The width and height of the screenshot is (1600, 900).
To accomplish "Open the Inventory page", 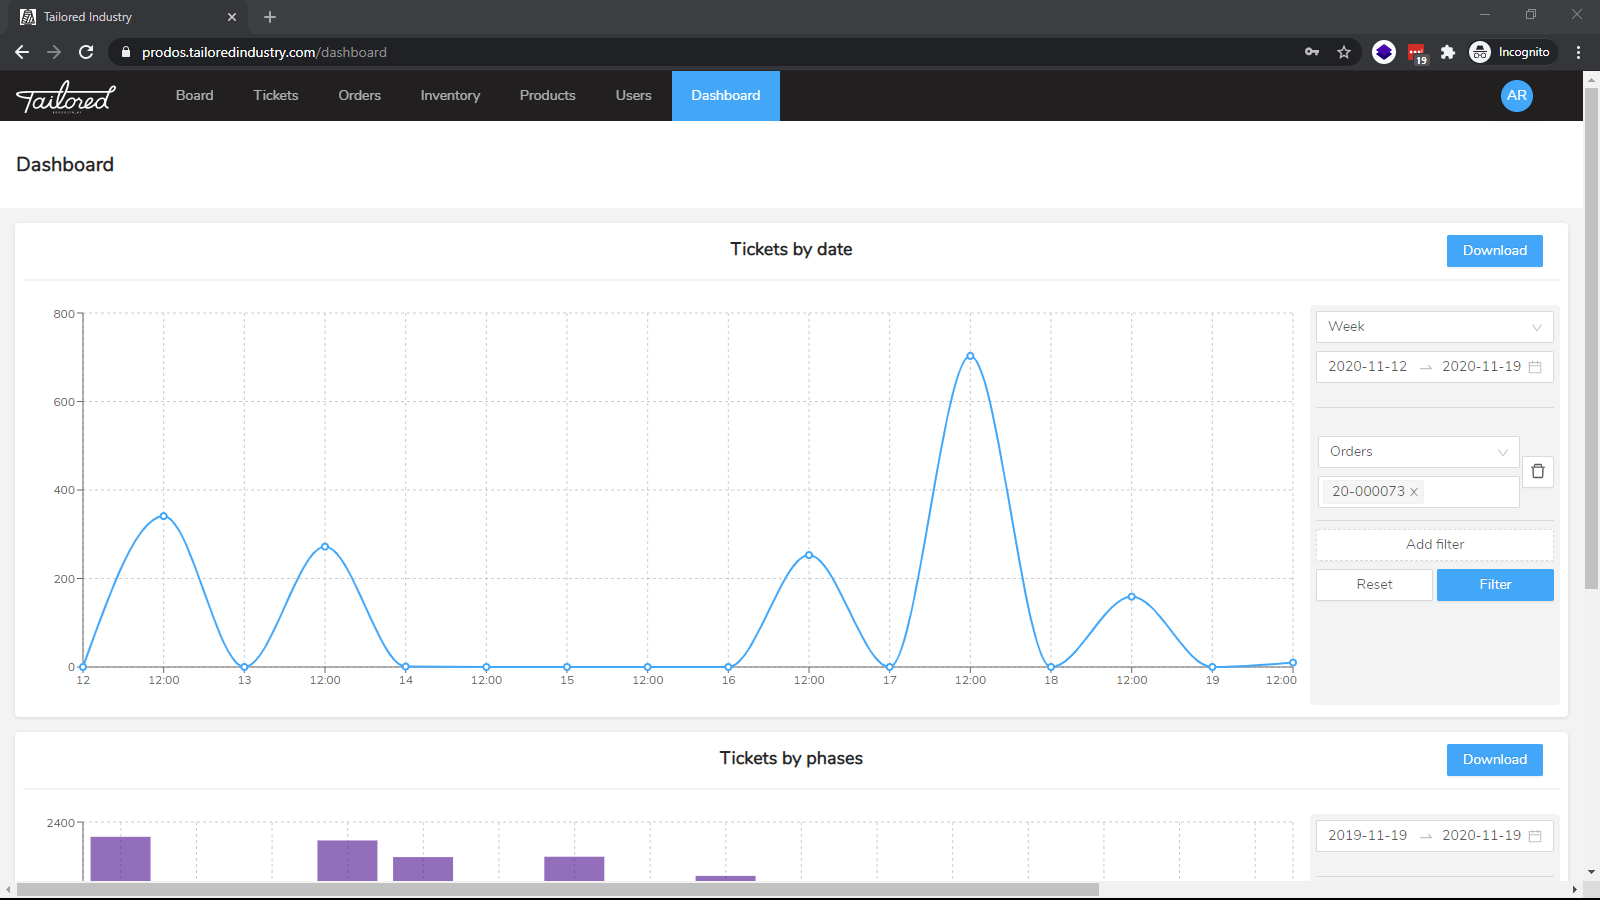I will pos(450,96).
